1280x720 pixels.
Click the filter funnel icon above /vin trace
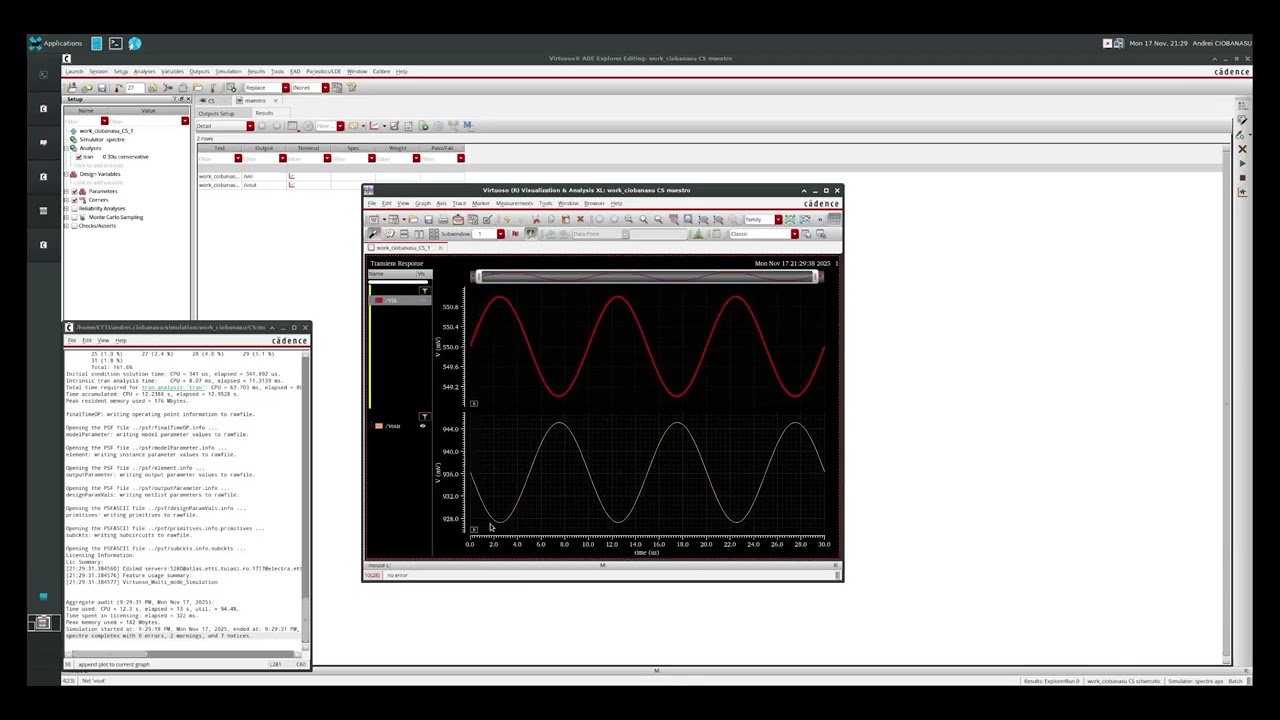pyautogui.click(x=424, y=291)
